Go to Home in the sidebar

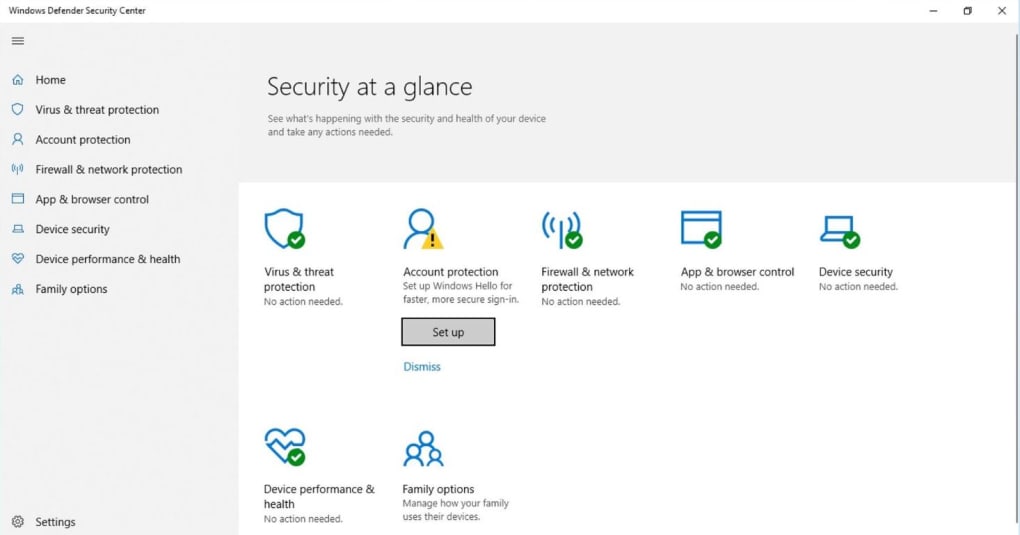[51, 80]
